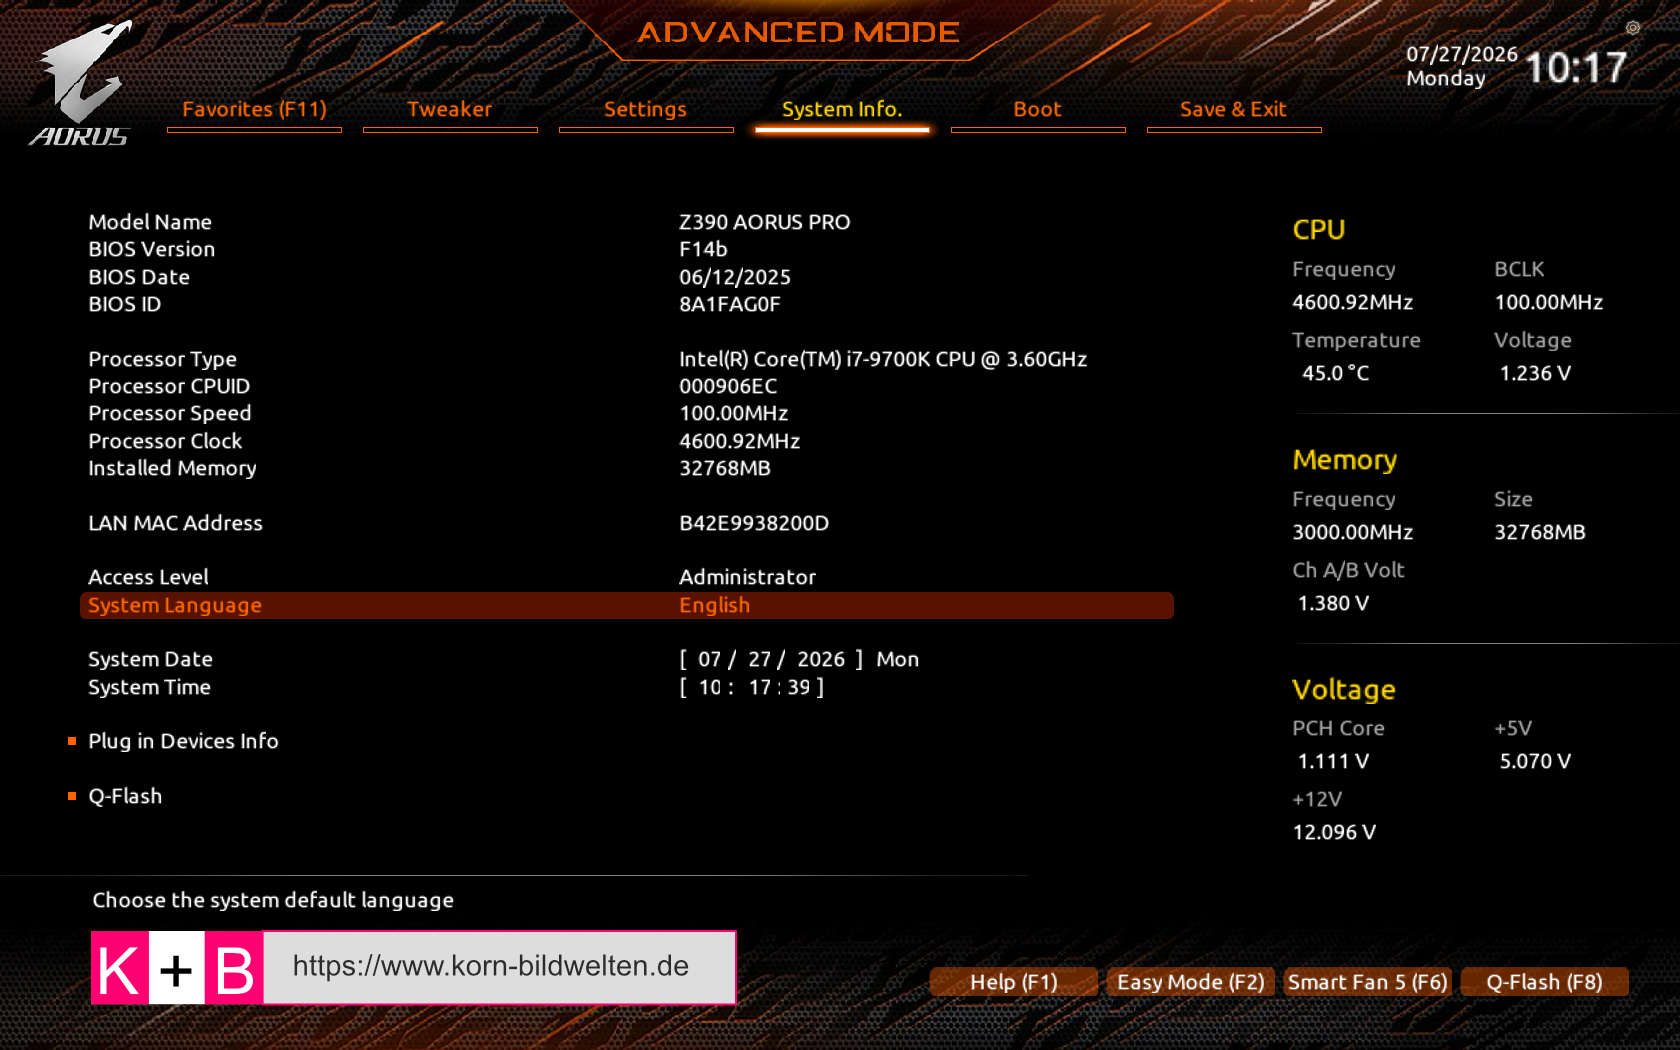Viewport: 1680px width, 1050px height.
Task: Click the Processor Type label
Action: [x=162, y=359]
